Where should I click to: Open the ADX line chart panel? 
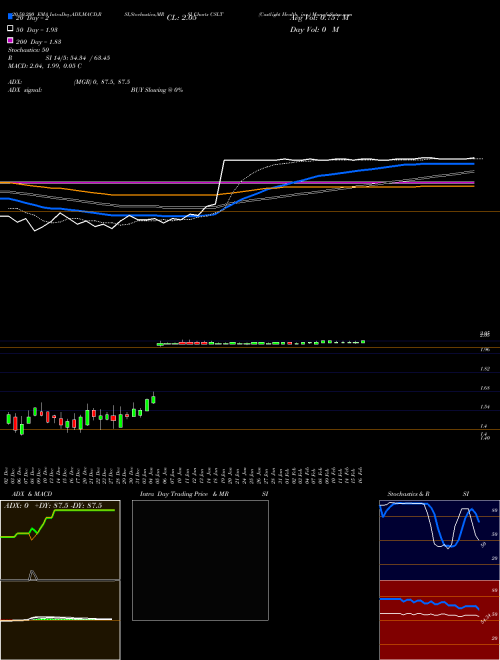tap(60, 540)
